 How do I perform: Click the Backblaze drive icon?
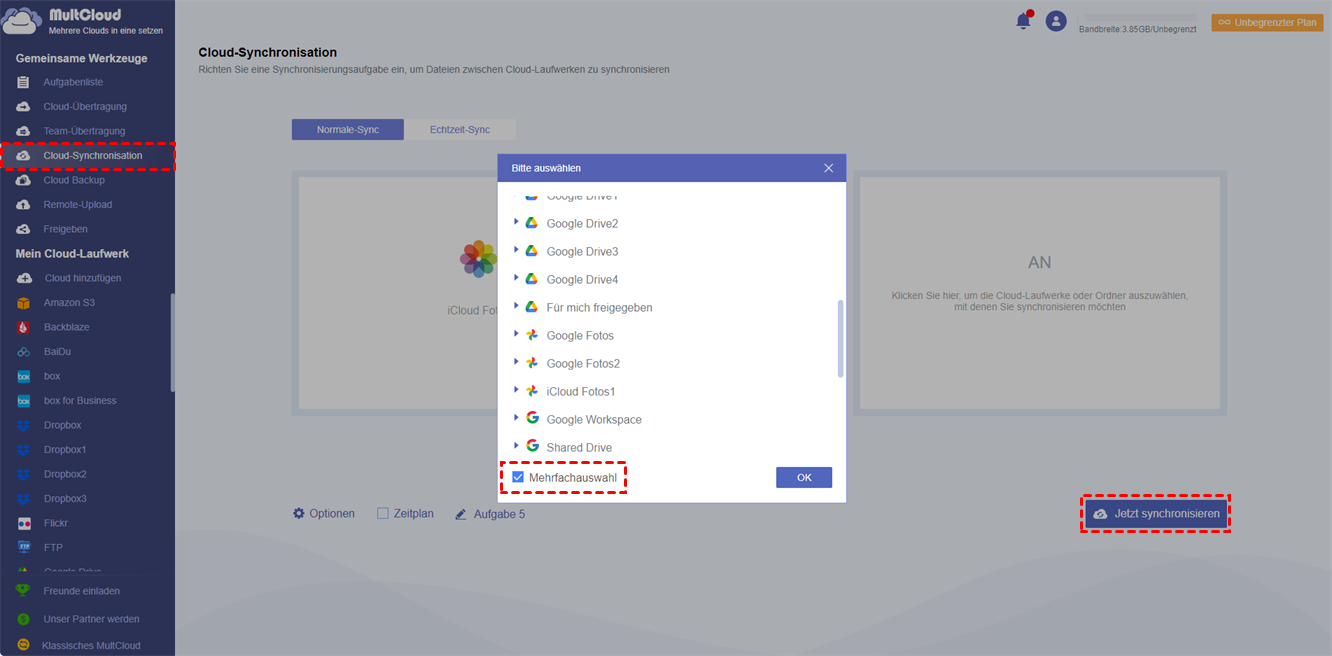coord(24,327)
